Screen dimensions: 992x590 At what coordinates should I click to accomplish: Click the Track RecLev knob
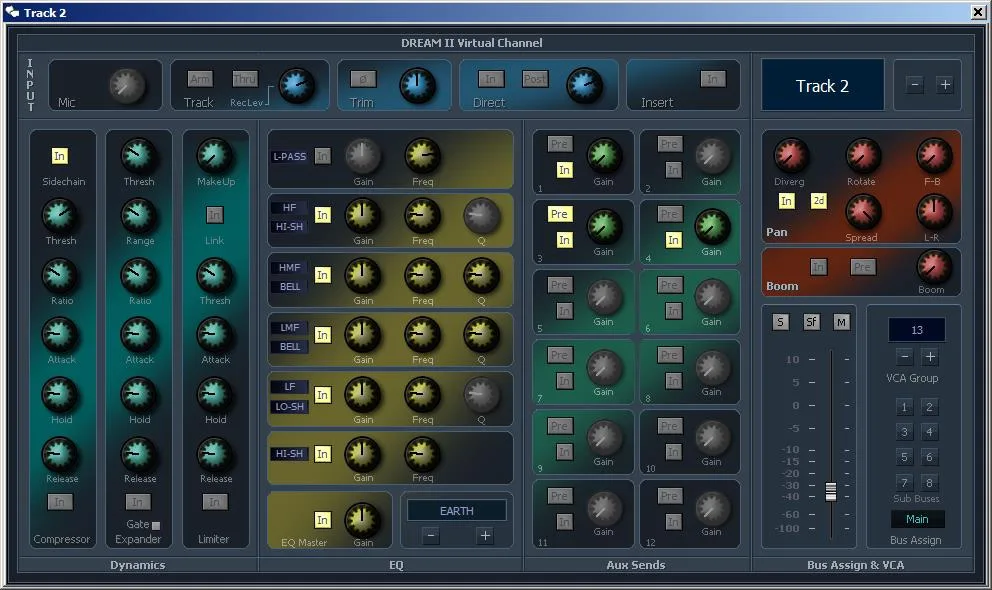pos(297,85)
